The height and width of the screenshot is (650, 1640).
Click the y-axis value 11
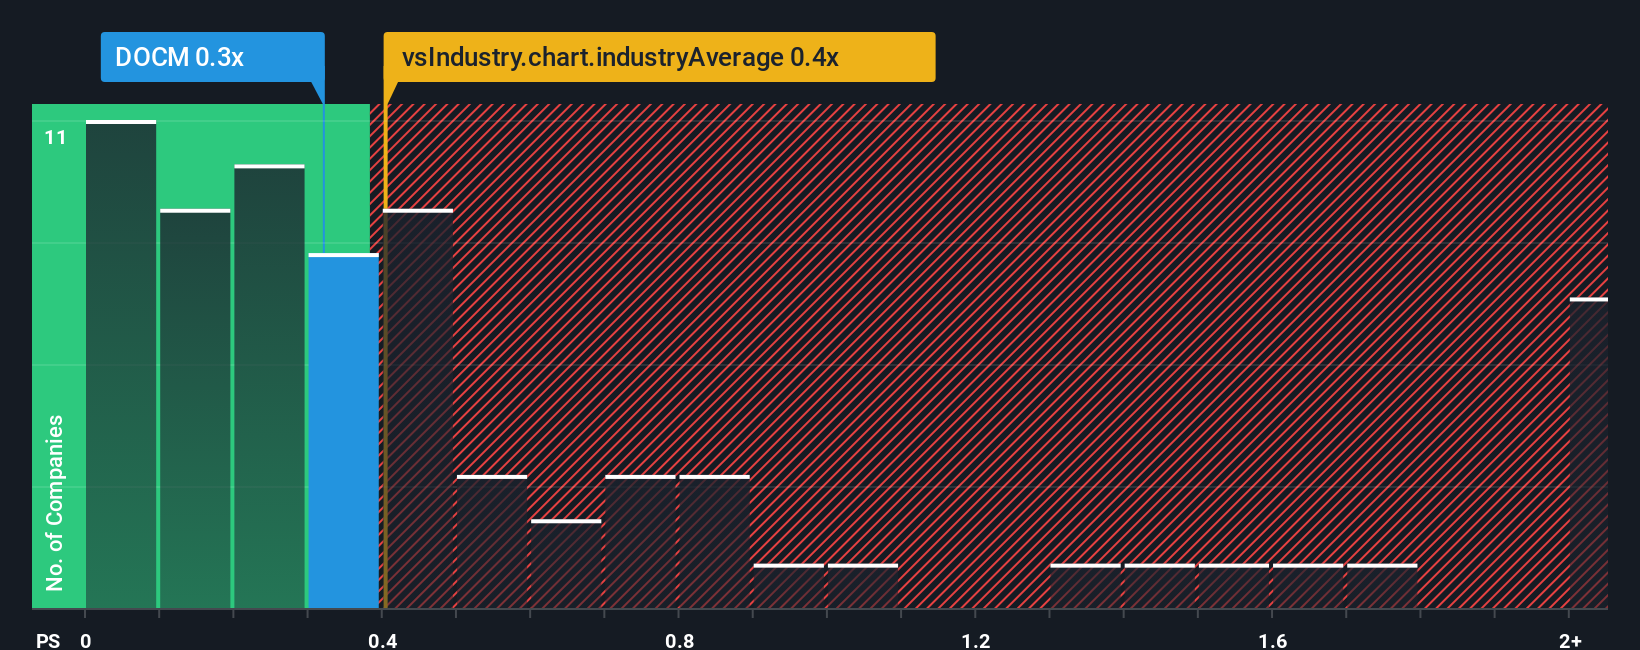(x=55, y=137)
